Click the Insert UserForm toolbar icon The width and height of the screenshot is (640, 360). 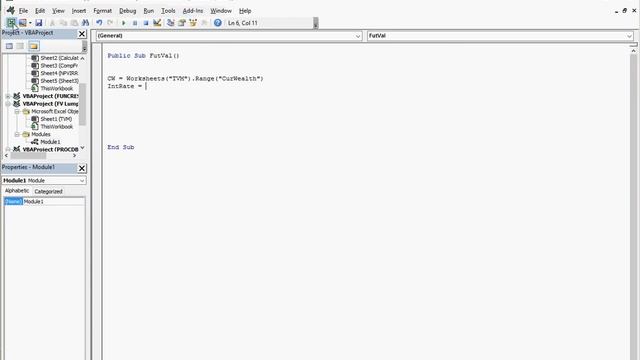coord(22,23)
